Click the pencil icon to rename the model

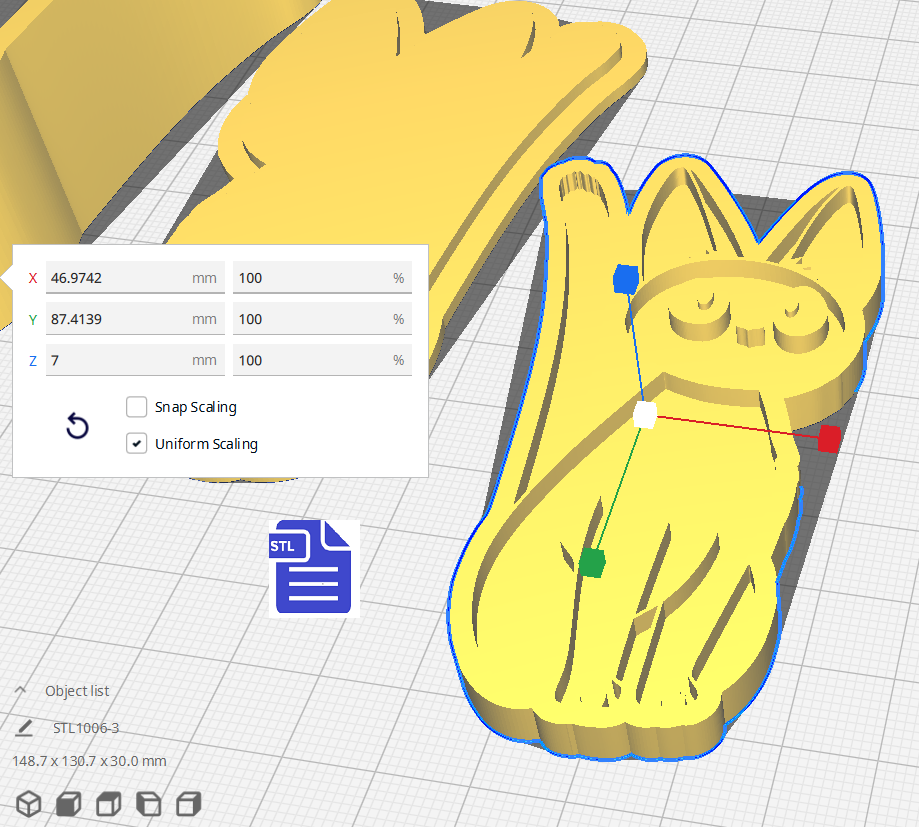tap(24, 728)
